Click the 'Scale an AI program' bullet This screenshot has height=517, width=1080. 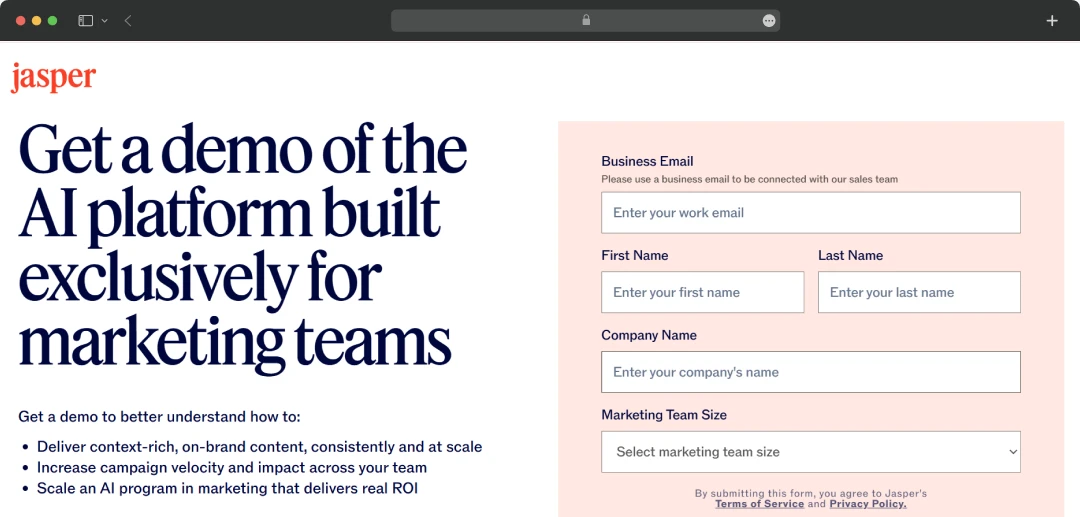click(x=227, y=489)
